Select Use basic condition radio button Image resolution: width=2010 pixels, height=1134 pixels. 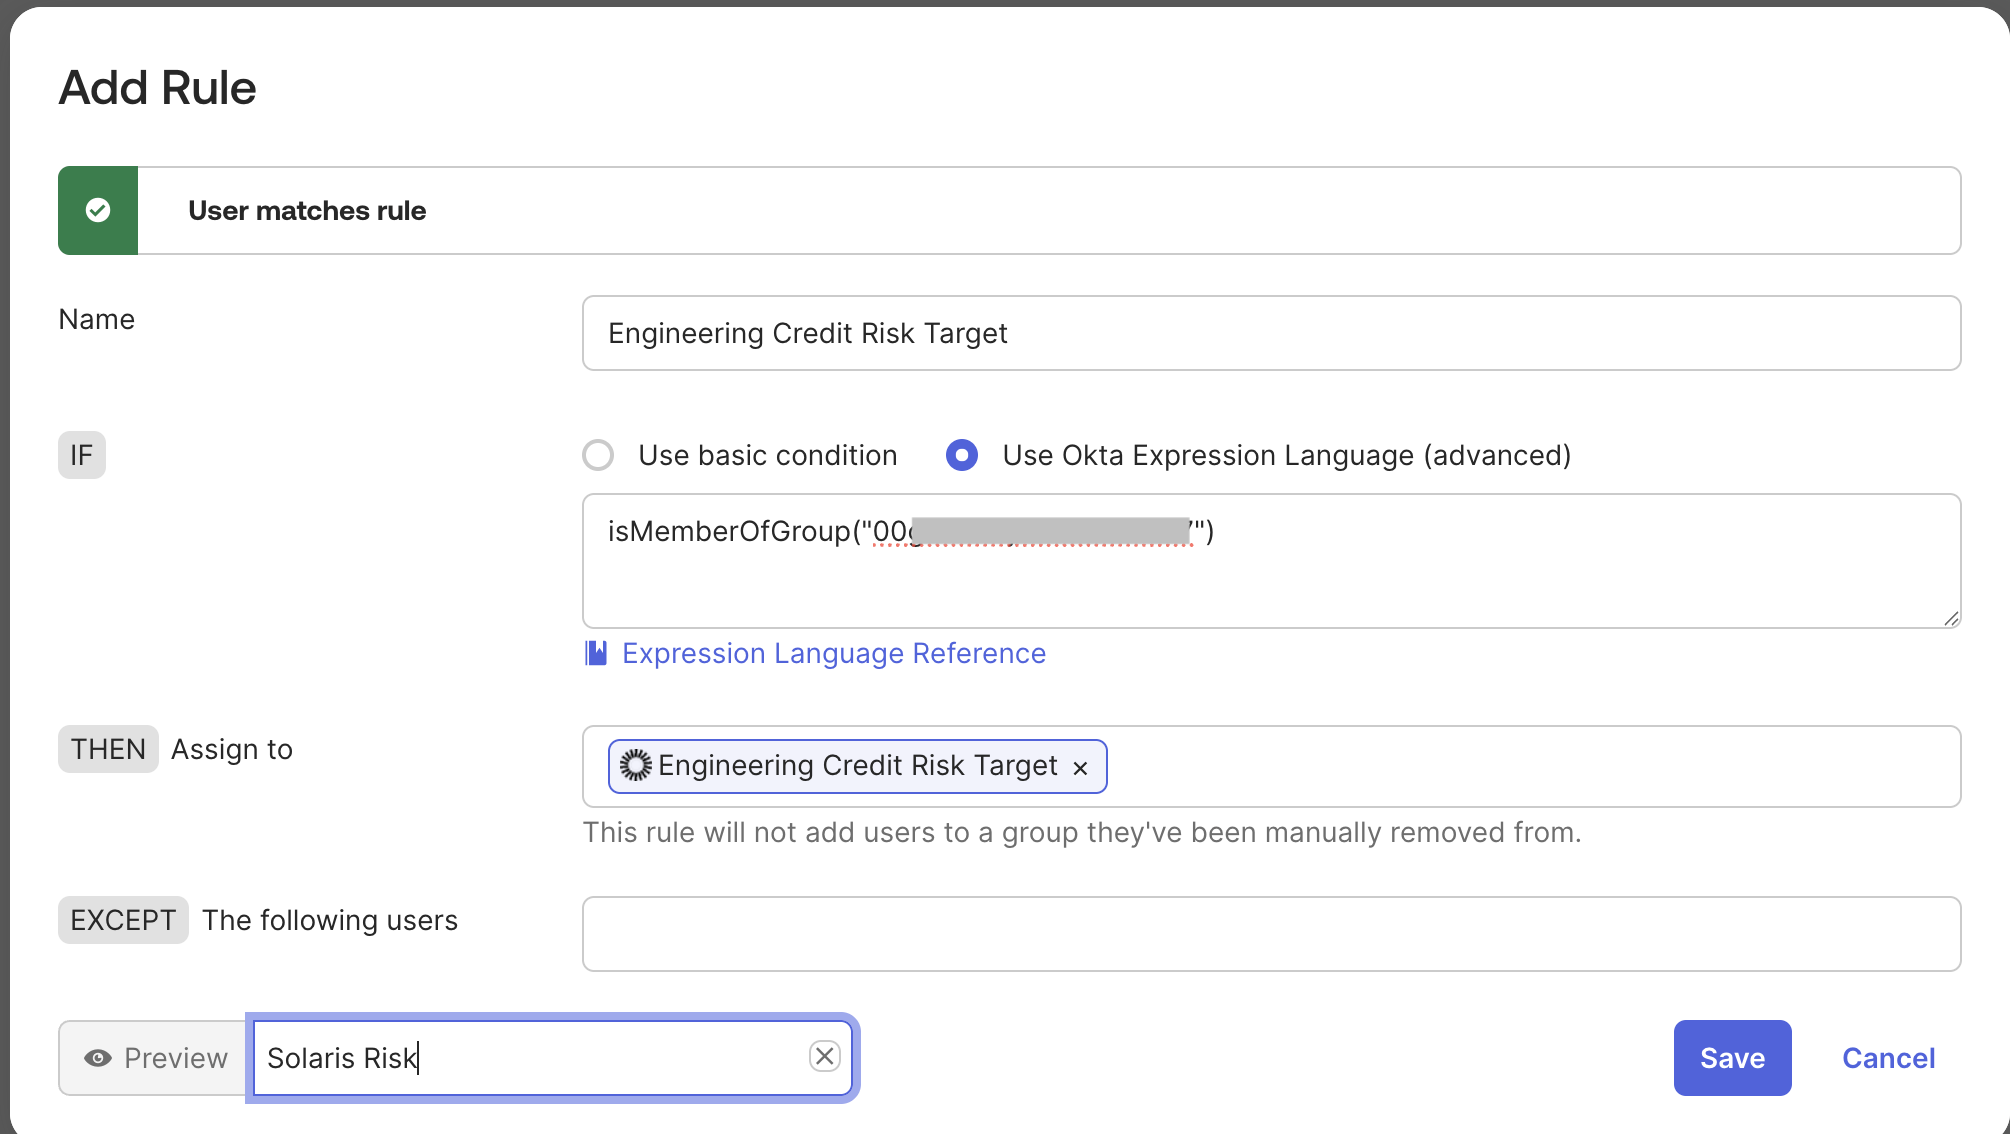[x=598, y=455]
